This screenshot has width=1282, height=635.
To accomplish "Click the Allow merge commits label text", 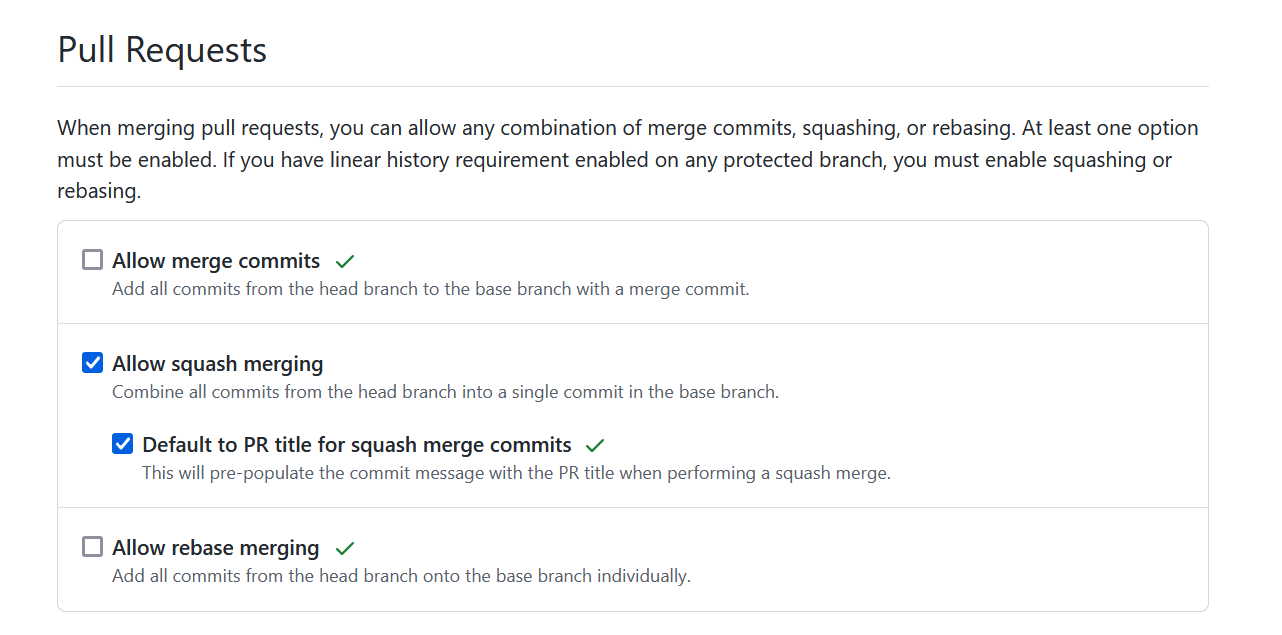I will click(x=216, y=260).
